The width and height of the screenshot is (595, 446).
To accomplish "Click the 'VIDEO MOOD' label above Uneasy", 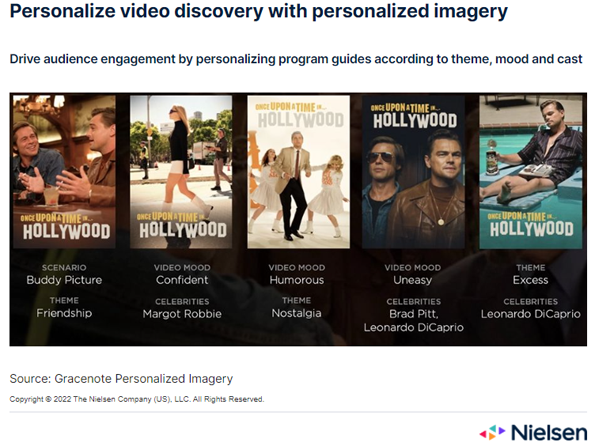I will [x=413, y=268].
